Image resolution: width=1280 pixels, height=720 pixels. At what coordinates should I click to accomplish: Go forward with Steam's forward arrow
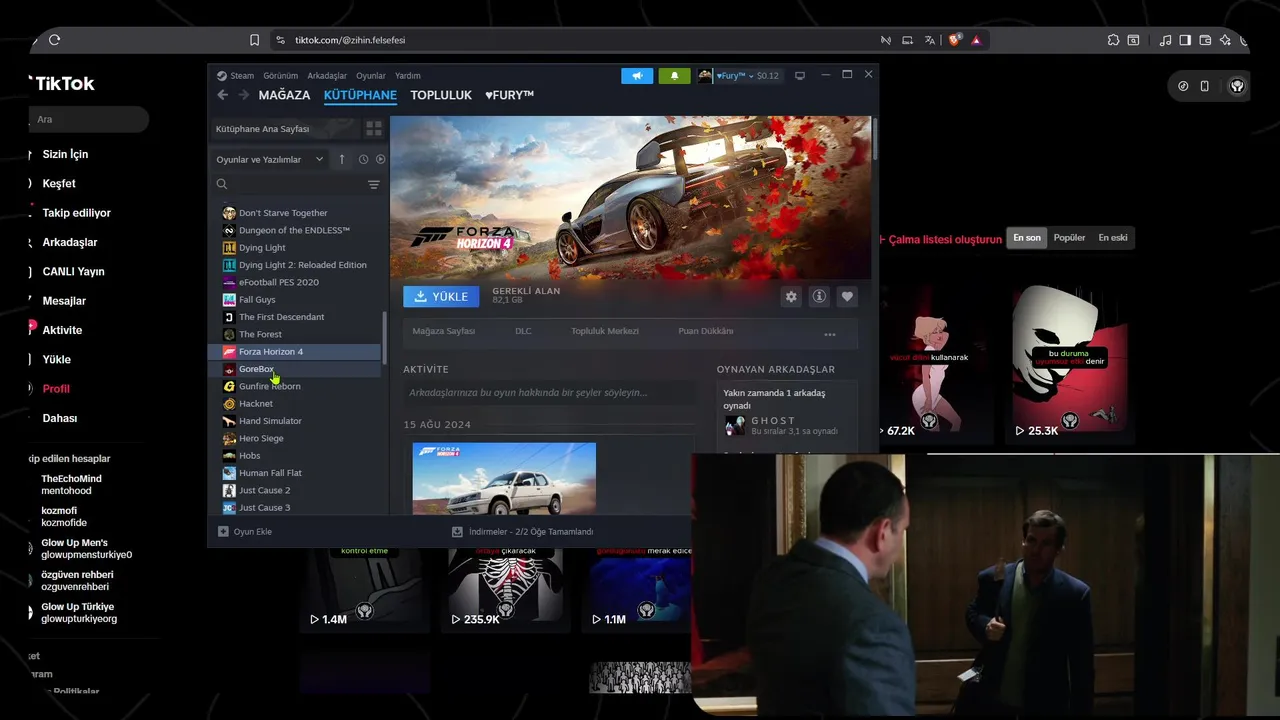243,95
